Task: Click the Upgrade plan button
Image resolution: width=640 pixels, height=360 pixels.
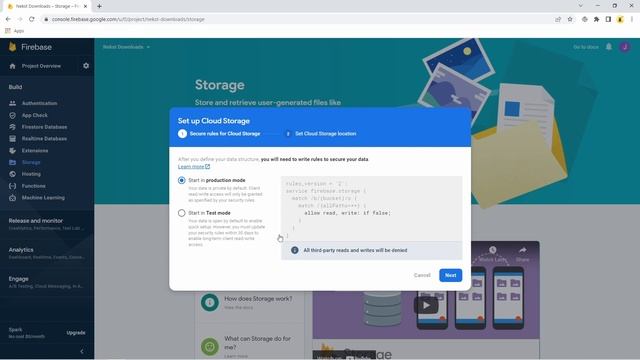Action: click(76, 333)
